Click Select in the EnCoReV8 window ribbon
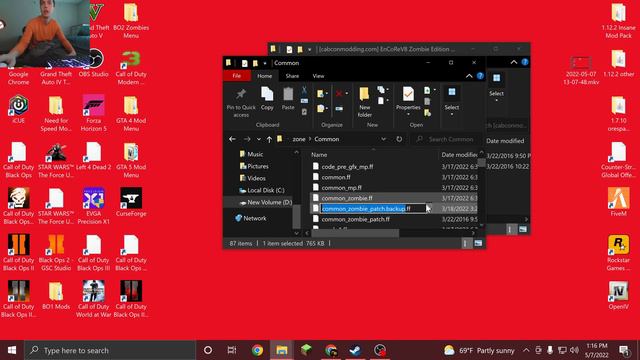 point(496,87)
